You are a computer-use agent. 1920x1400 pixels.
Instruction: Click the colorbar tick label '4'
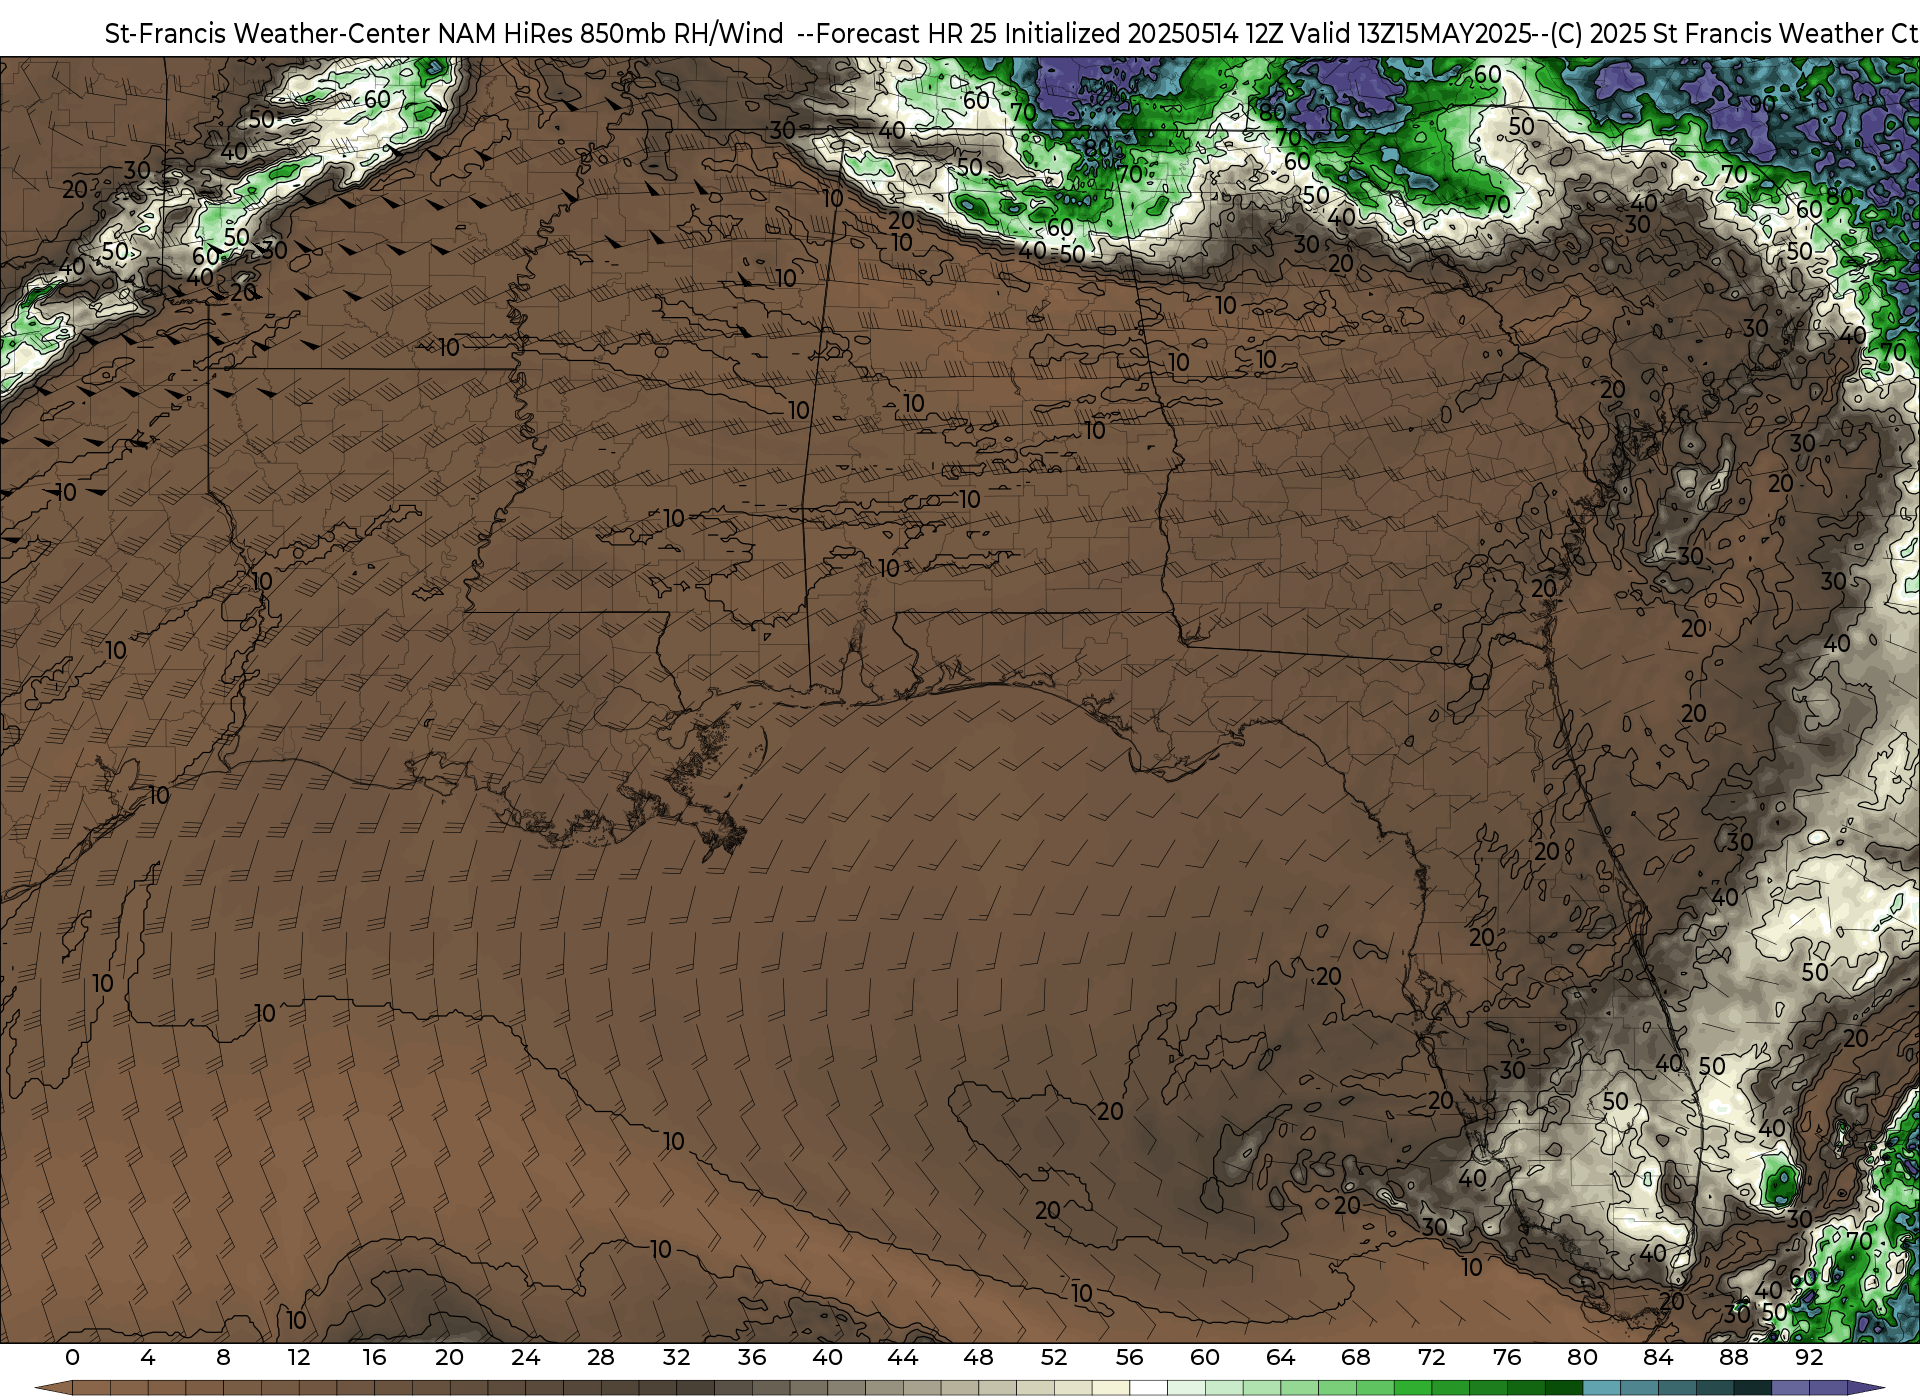pyautogui.click(x=148, y=1358)
